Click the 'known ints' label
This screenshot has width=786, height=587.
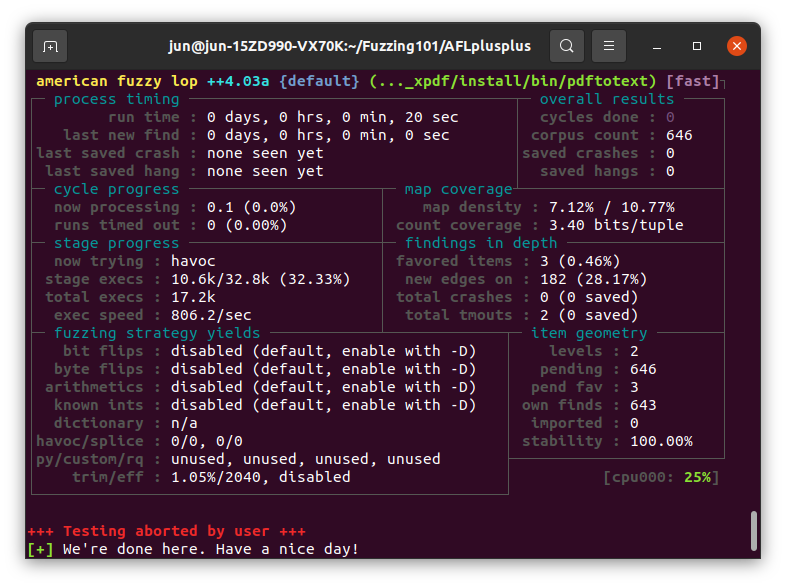[99, 406]
